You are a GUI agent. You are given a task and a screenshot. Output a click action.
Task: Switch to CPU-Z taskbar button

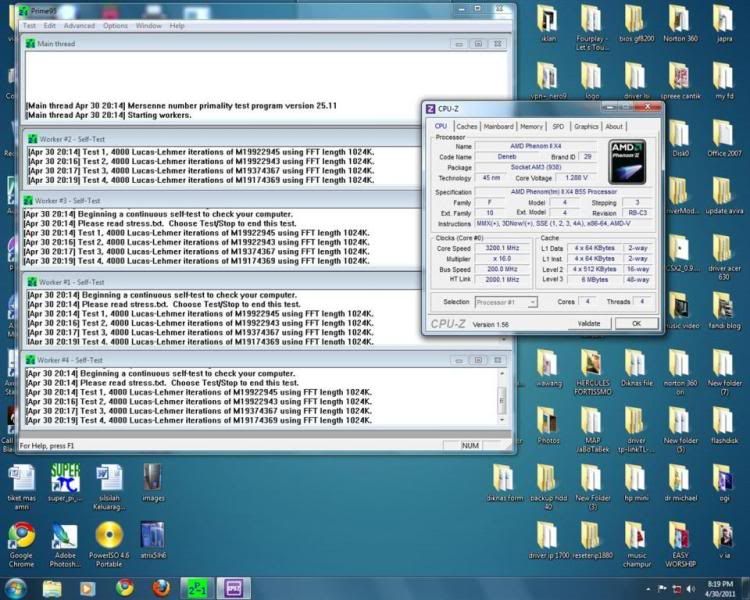(234, 589)
